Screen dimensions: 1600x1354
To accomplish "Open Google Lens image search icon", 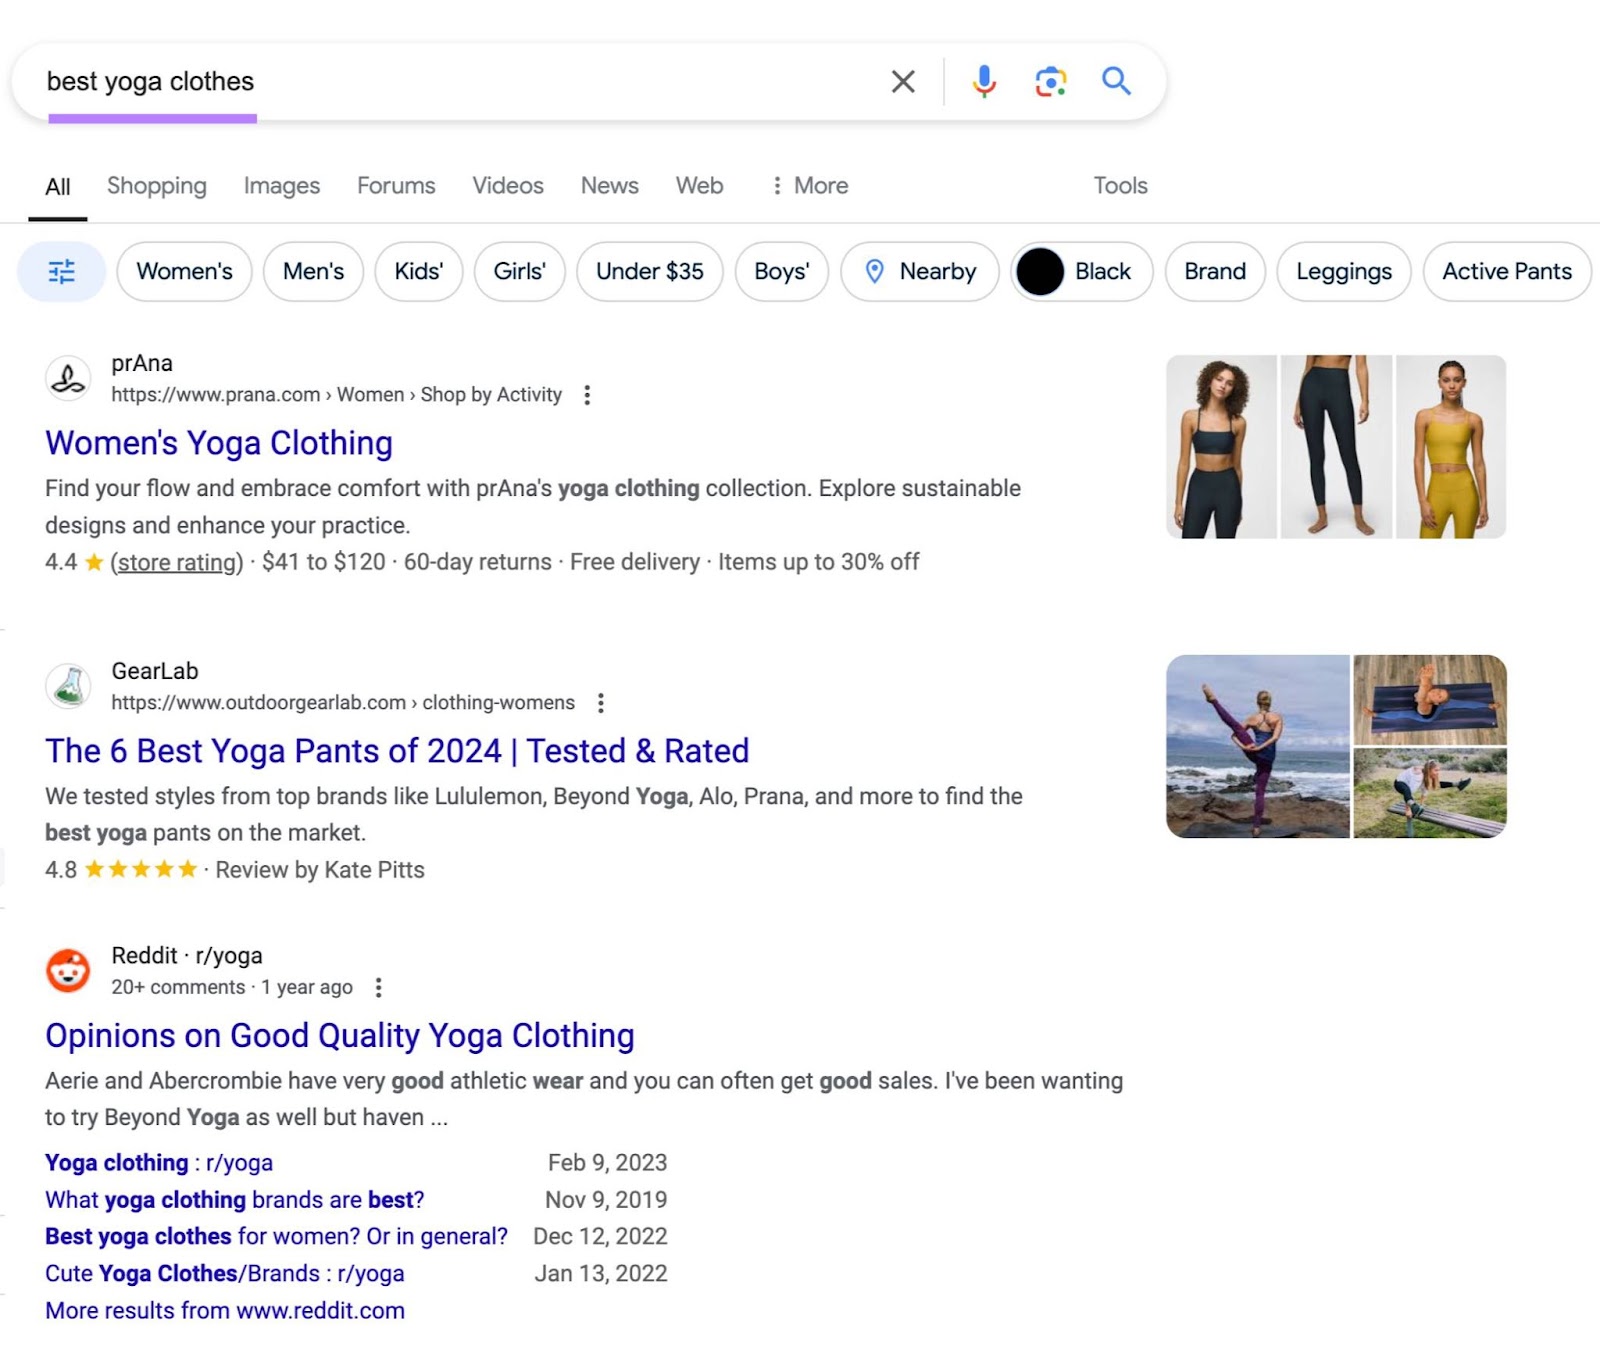I will [x=1050, y=81].
